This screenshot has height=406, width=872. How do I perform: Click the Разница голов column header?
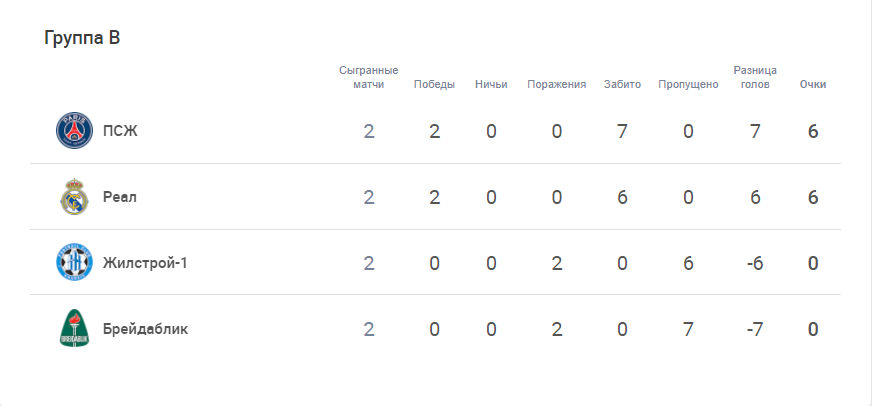[755, 77]
